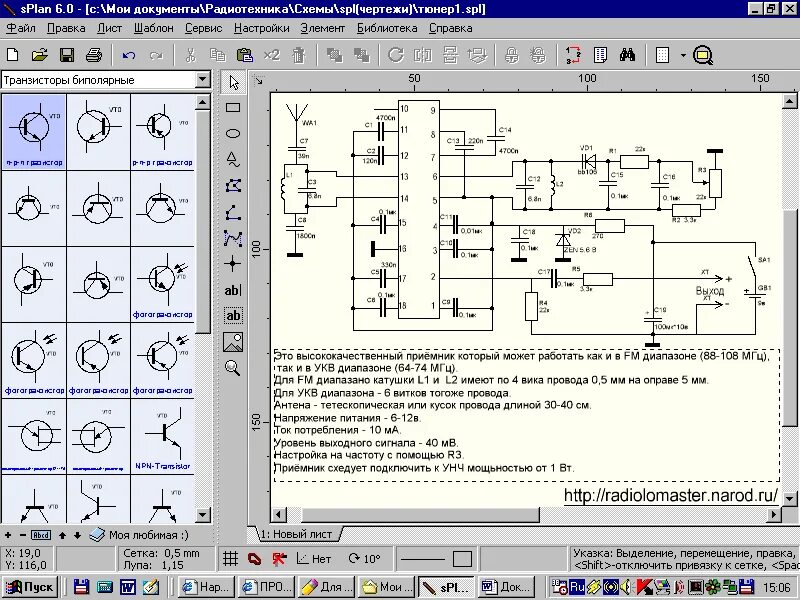Image resolution: width=800 pixels, height=600 pixels.
Task: Open the Лист menu
Action: (x=110, y=28)
